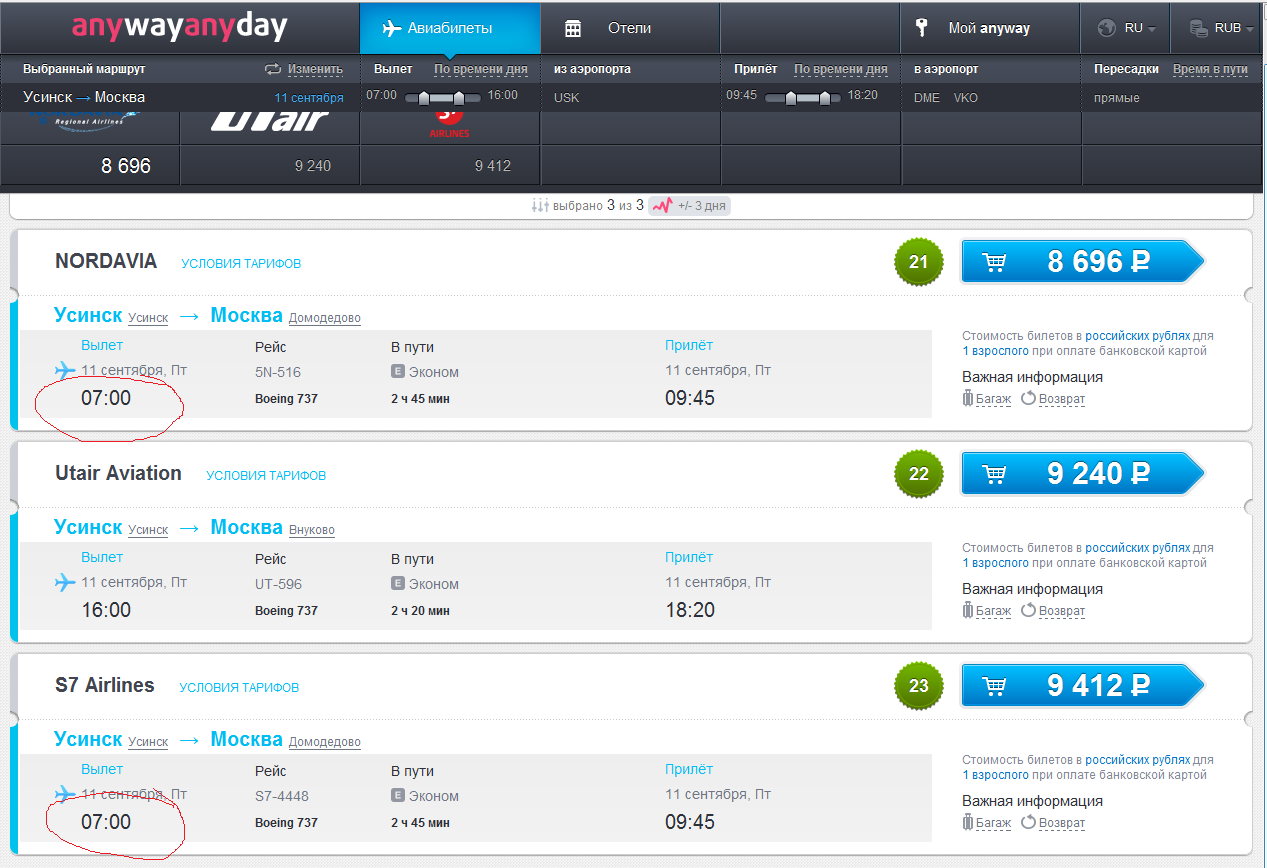Click the coins currency icon
This screenshot has height=868, width=1267.
click(1198, 28)
